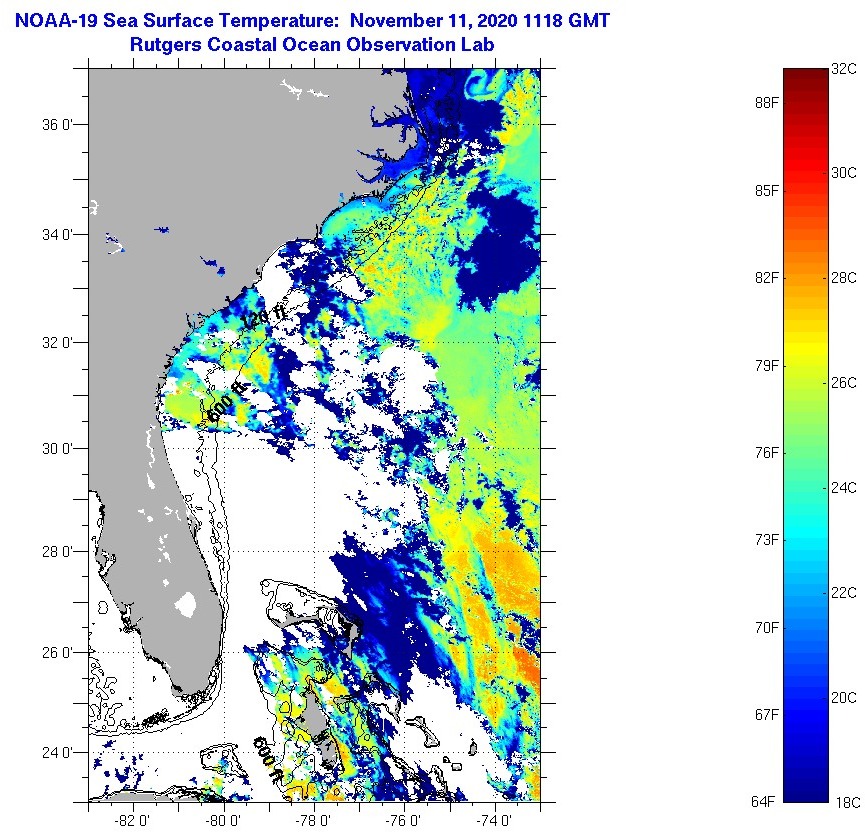
Task: Click the 32C label on the colorbar
Action: click(x=843, y=69)
